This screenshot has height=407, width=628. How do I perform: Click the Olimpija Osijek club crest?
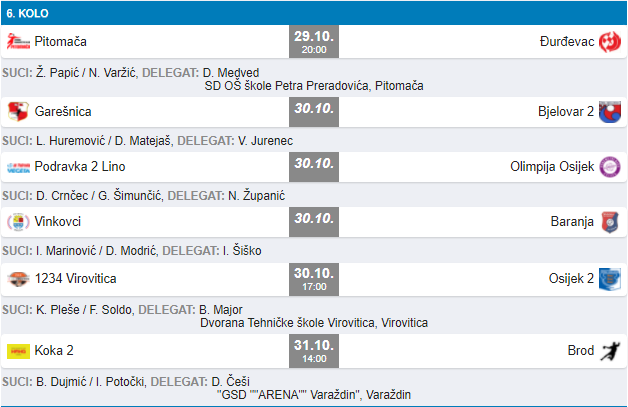pyautogui.click(x=610, y=166)
